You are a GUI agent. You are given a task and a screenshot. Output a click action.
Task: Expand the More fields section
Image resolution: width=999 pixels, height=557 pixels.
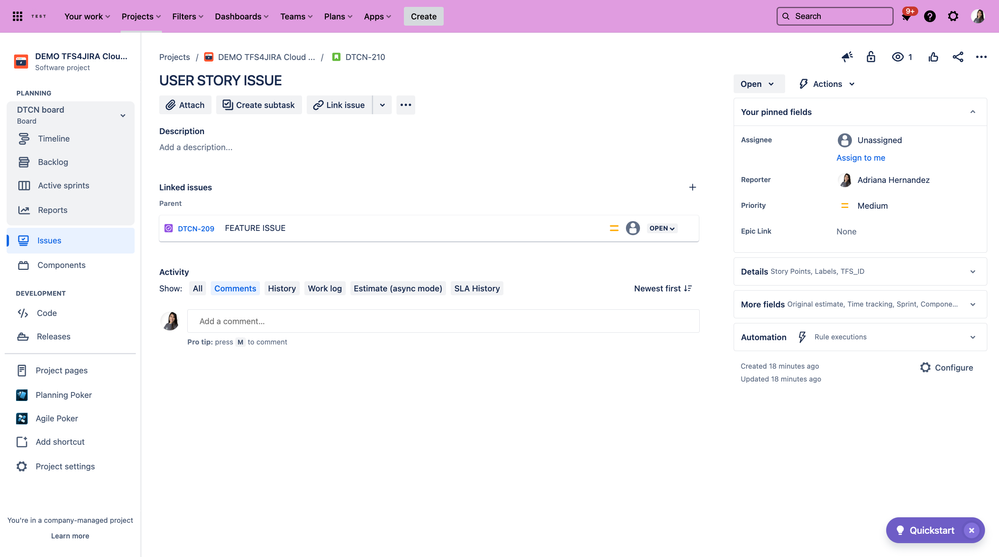(x=859, y=305)
